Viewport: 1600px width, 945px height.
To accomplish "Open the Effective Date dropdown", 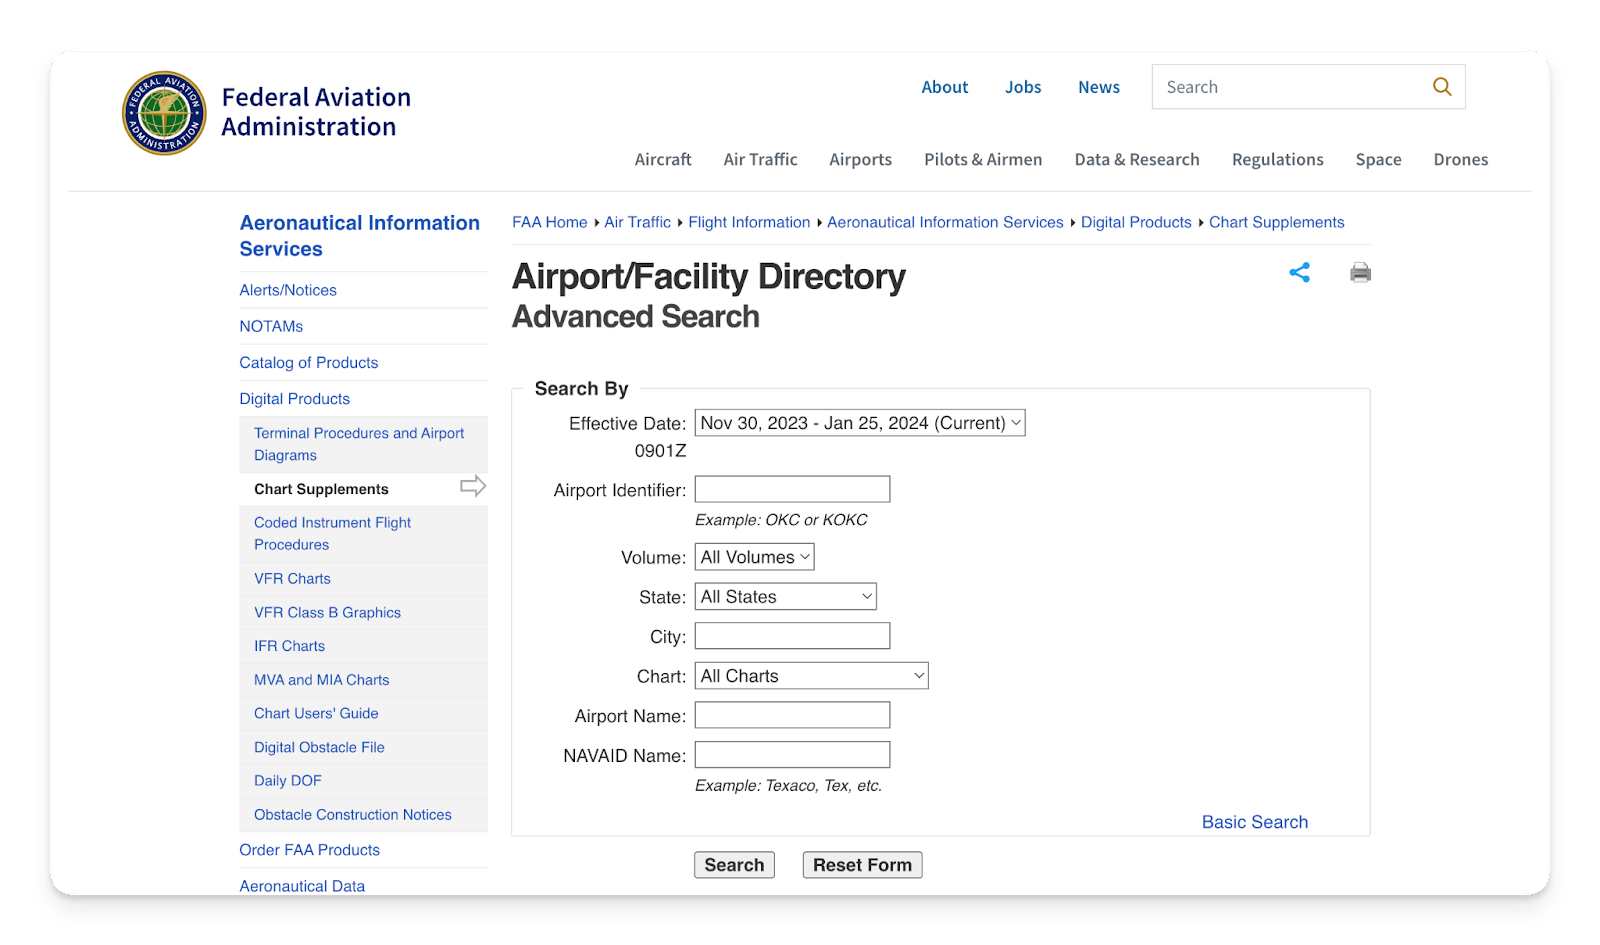I will coord(860,423).
